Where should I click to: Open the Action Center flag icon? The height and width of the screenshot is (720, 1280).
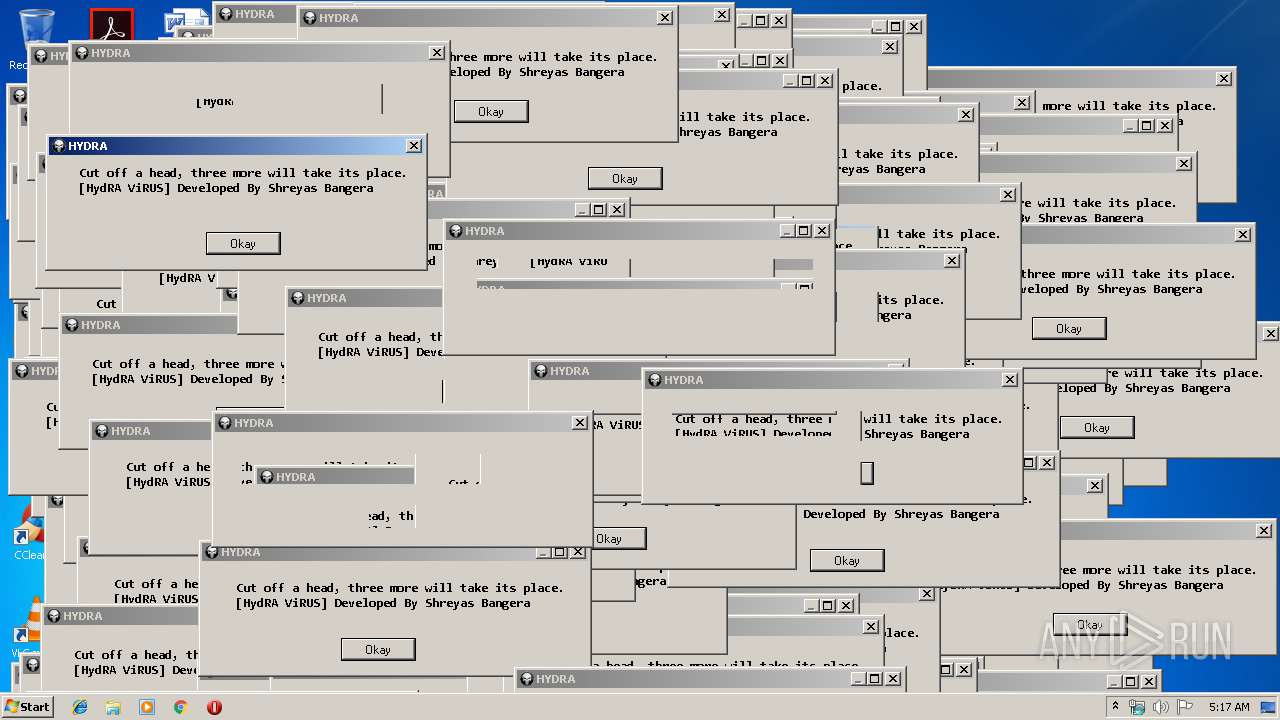click(x=1184, y=707)
